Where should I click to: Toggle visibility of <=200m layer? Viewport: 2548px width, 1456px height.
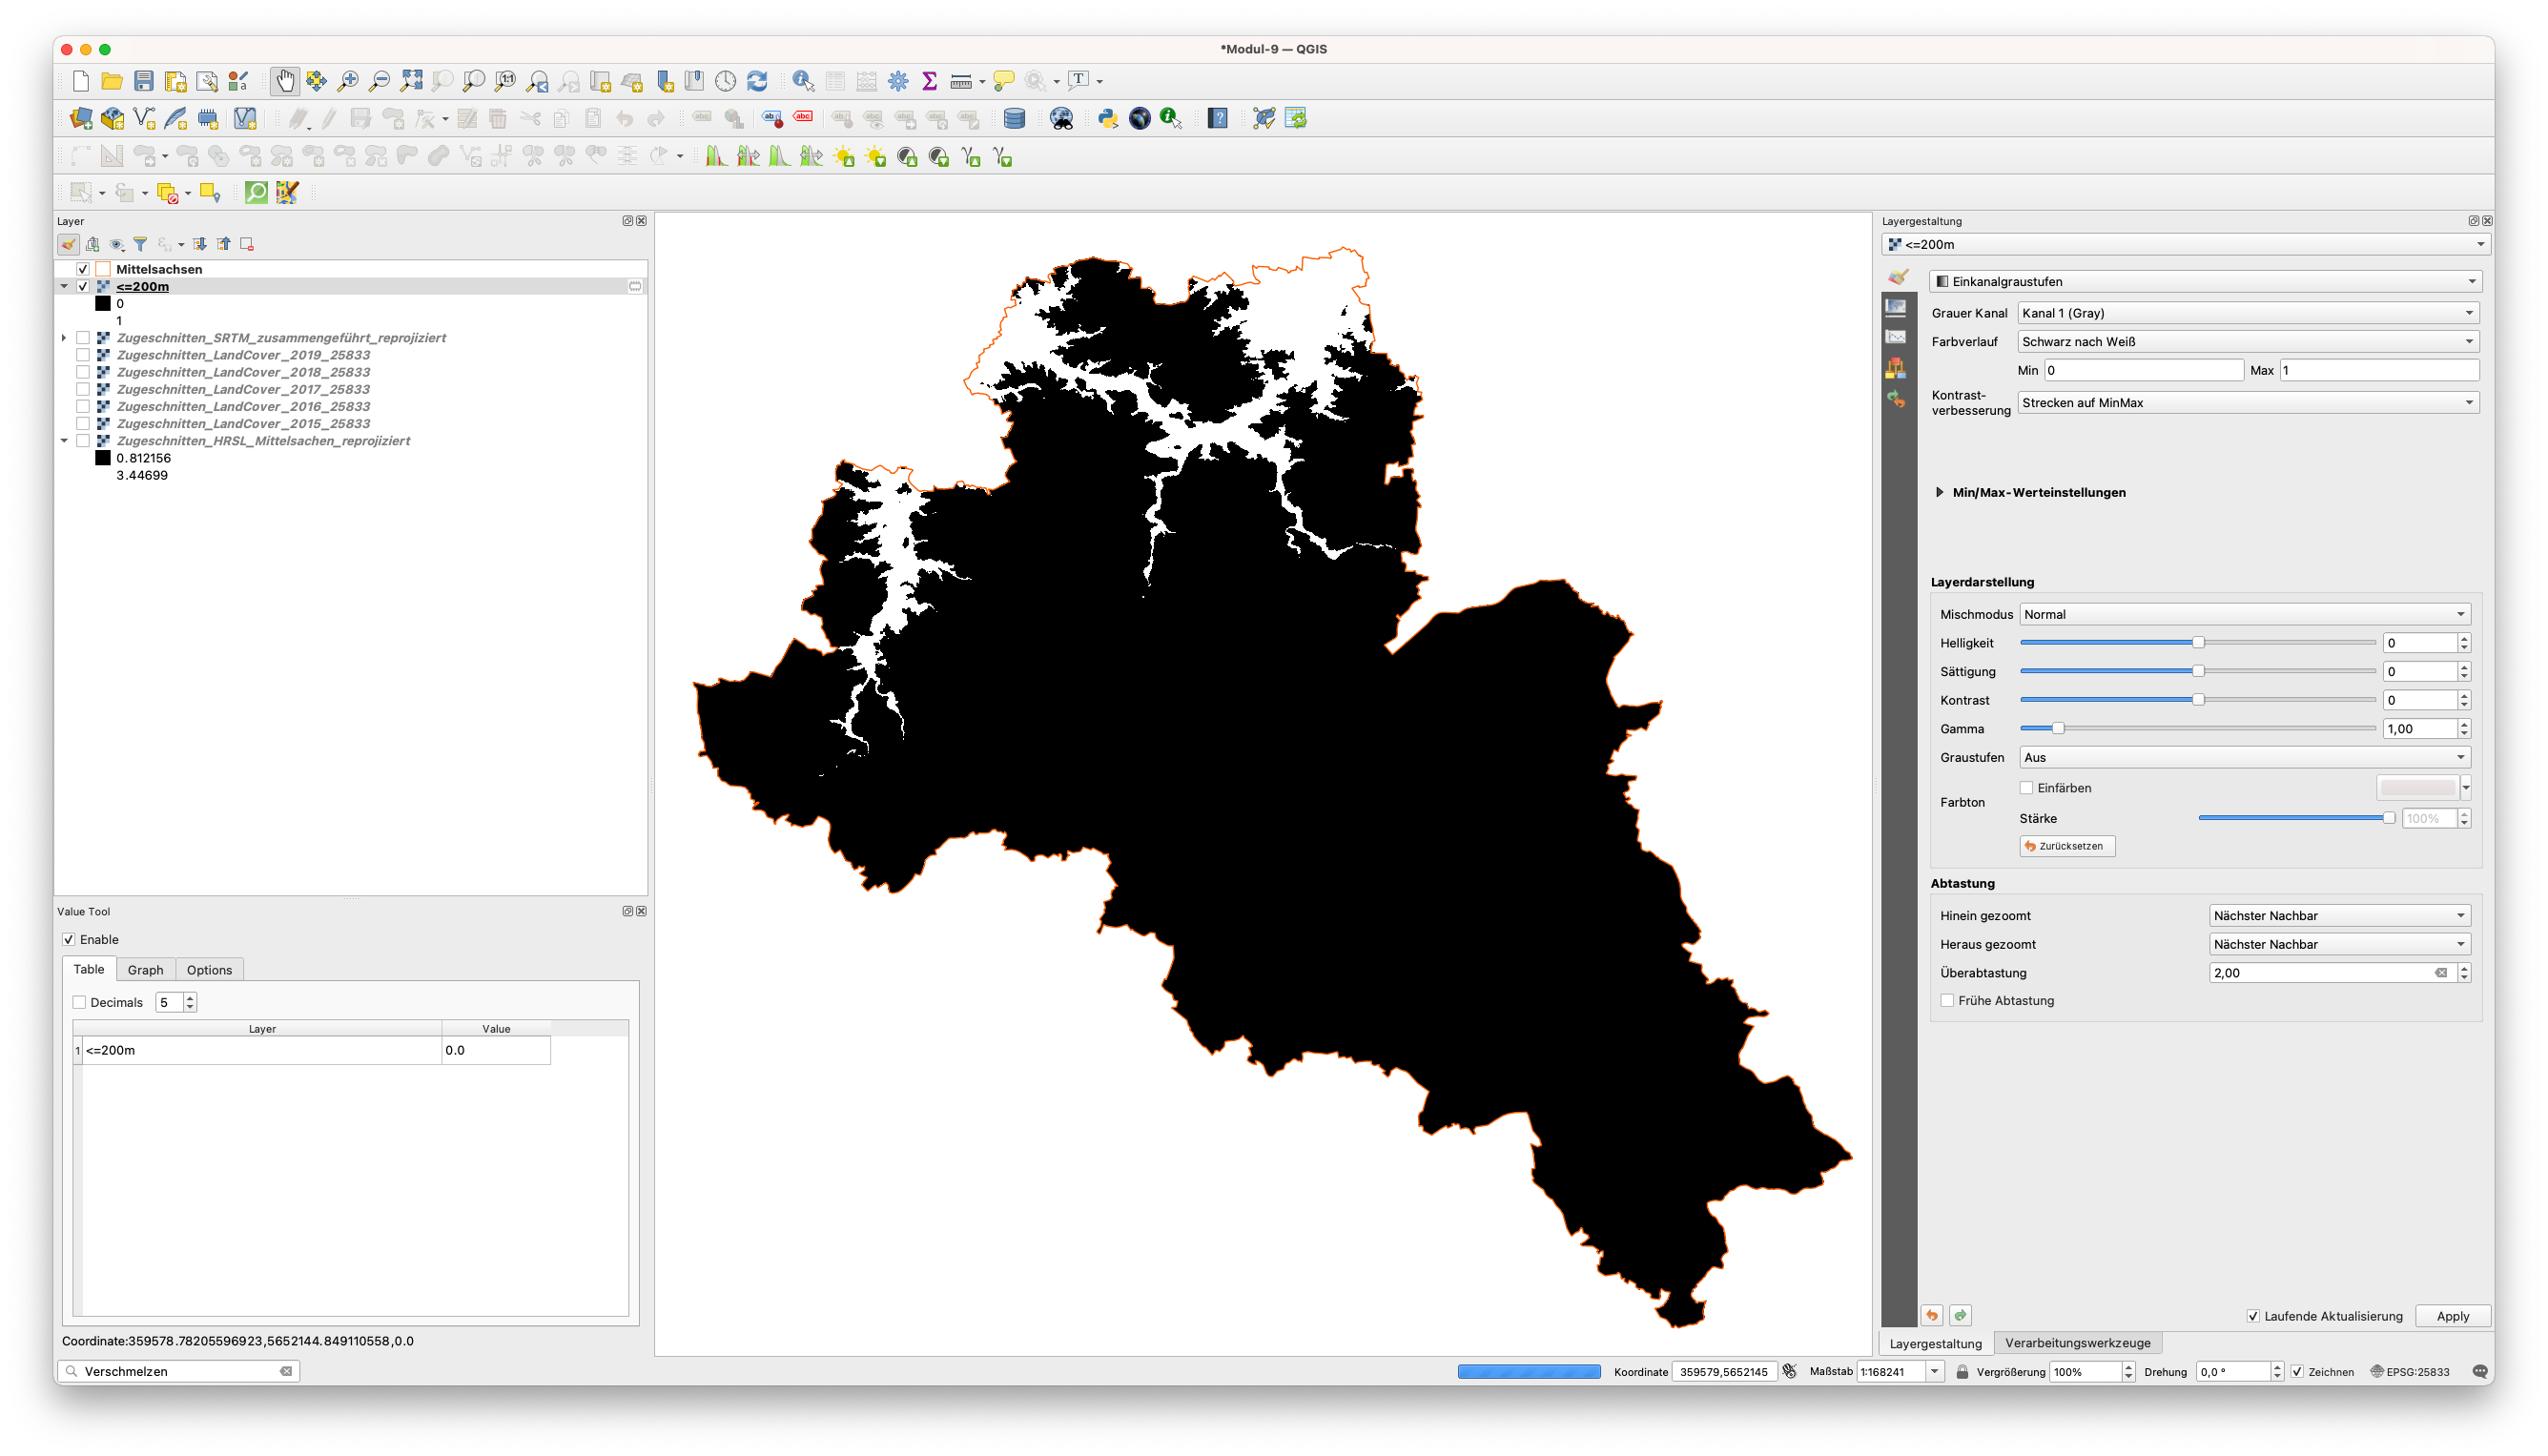coord(83,286)
